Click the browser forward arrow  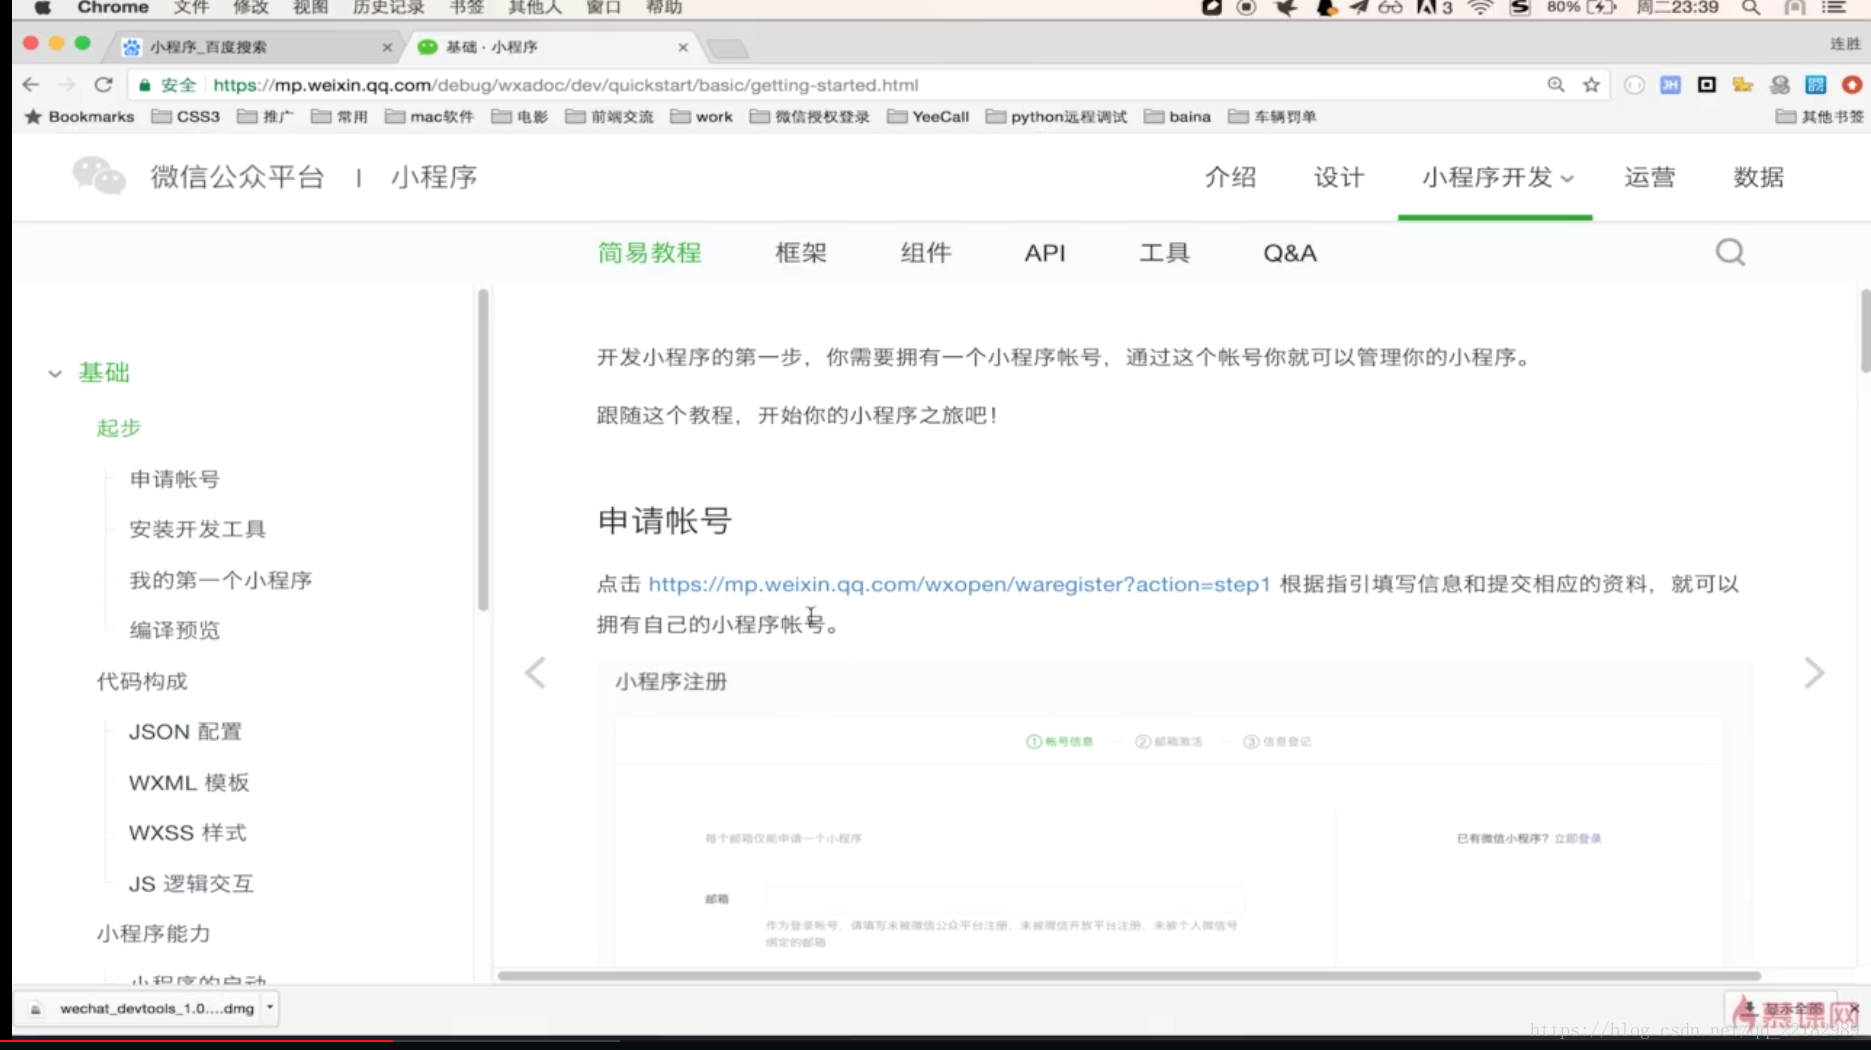[x=67, y=85]
